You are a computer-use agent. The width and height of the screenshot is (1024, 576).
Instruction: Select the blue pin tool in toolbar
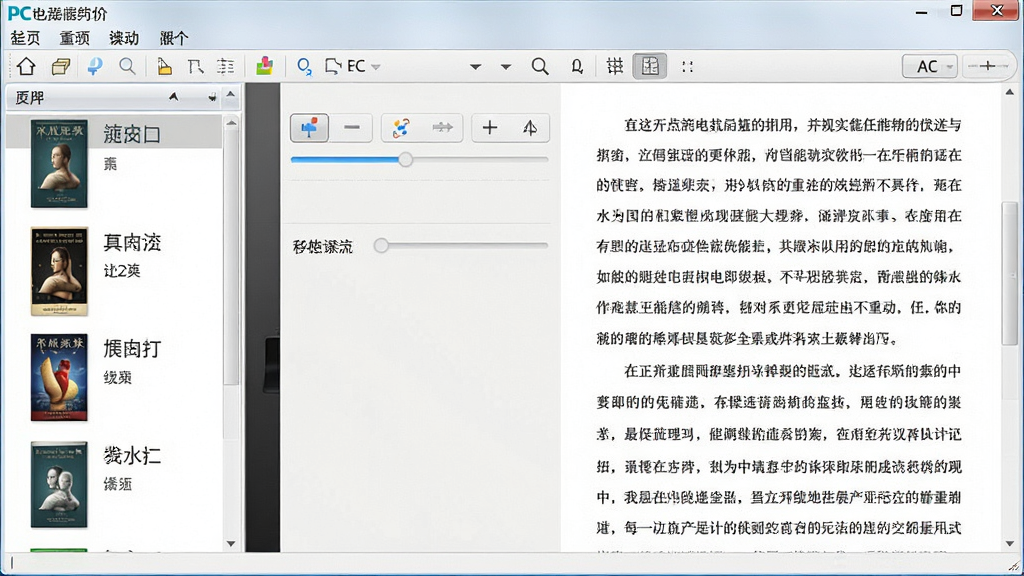click(x=95, y=66)
